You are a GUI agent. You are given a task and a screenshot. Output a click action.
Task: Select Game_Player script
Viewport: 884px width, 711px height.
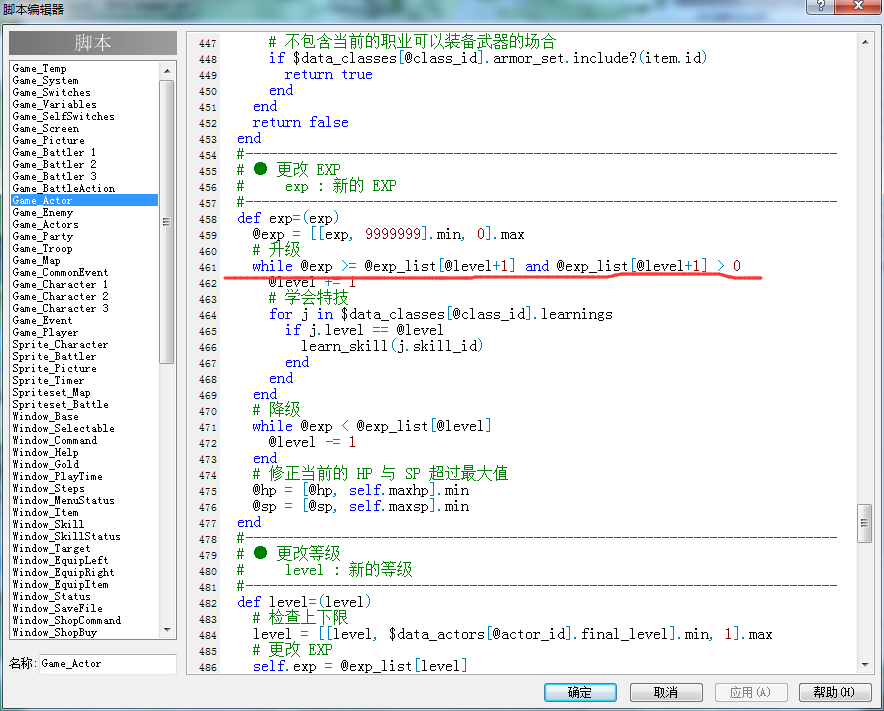coord(46,333)
